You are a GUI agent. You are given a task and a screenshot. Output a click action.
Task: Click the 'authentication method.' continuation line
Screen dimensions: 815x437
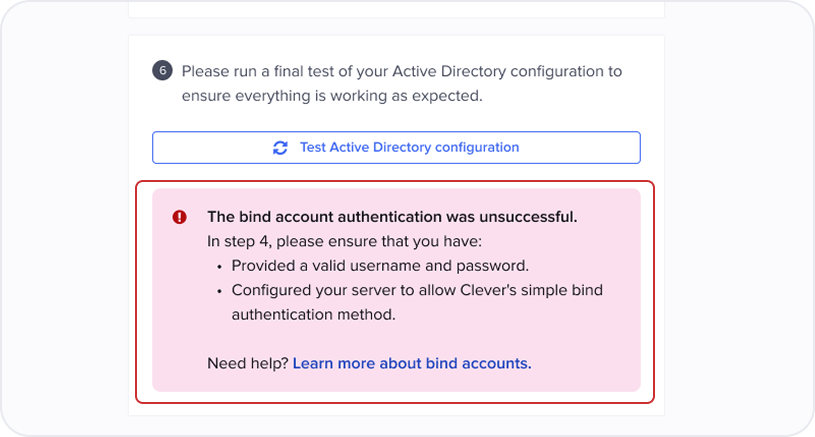pos(313,315)
